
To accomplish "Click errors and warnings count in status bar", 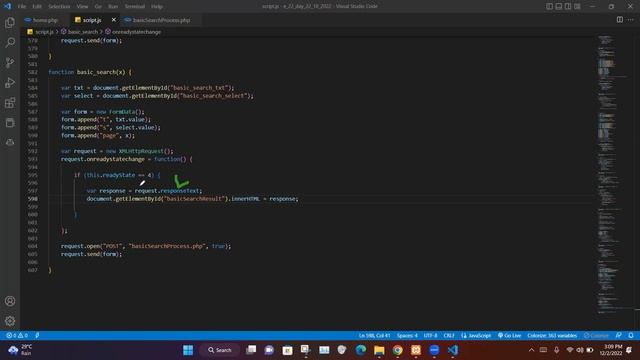I will [17, 336].
